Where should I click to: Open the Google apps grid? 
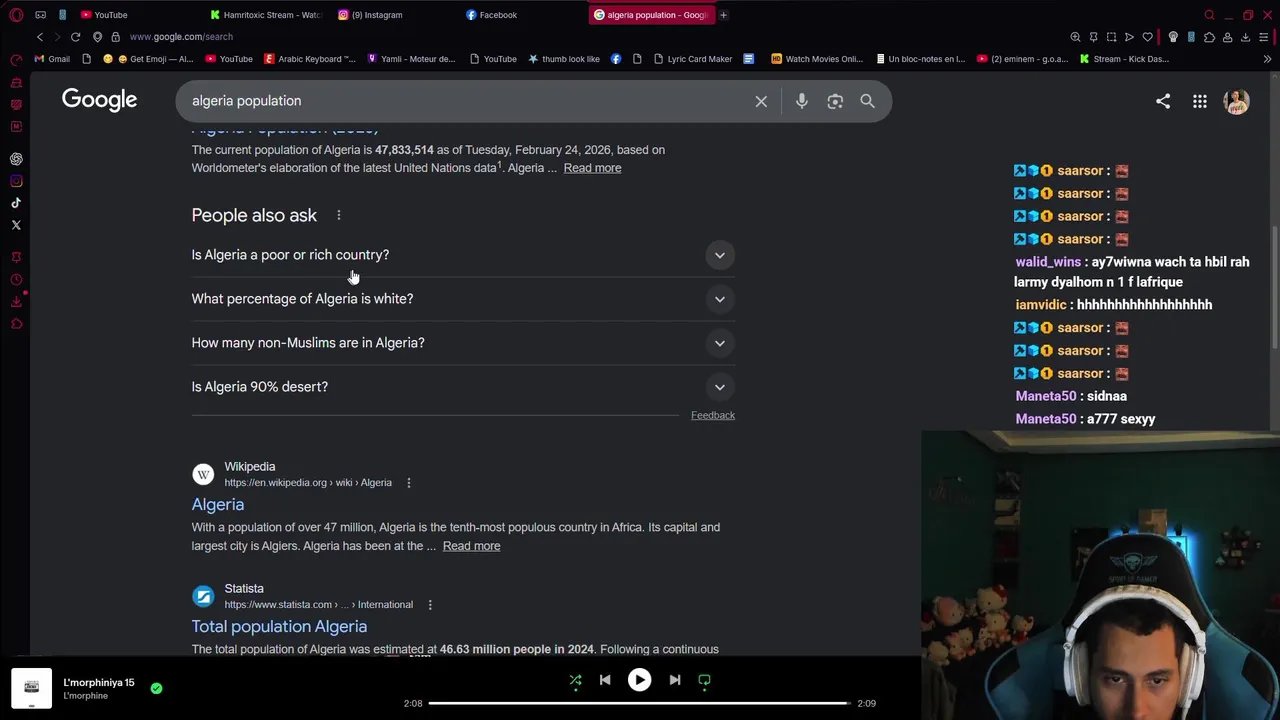pyautogui.click(x=1200, y=101)
